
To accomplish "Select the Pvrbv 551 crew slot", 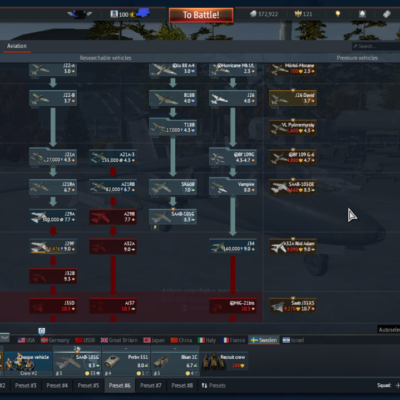I will tap(126, 361).
